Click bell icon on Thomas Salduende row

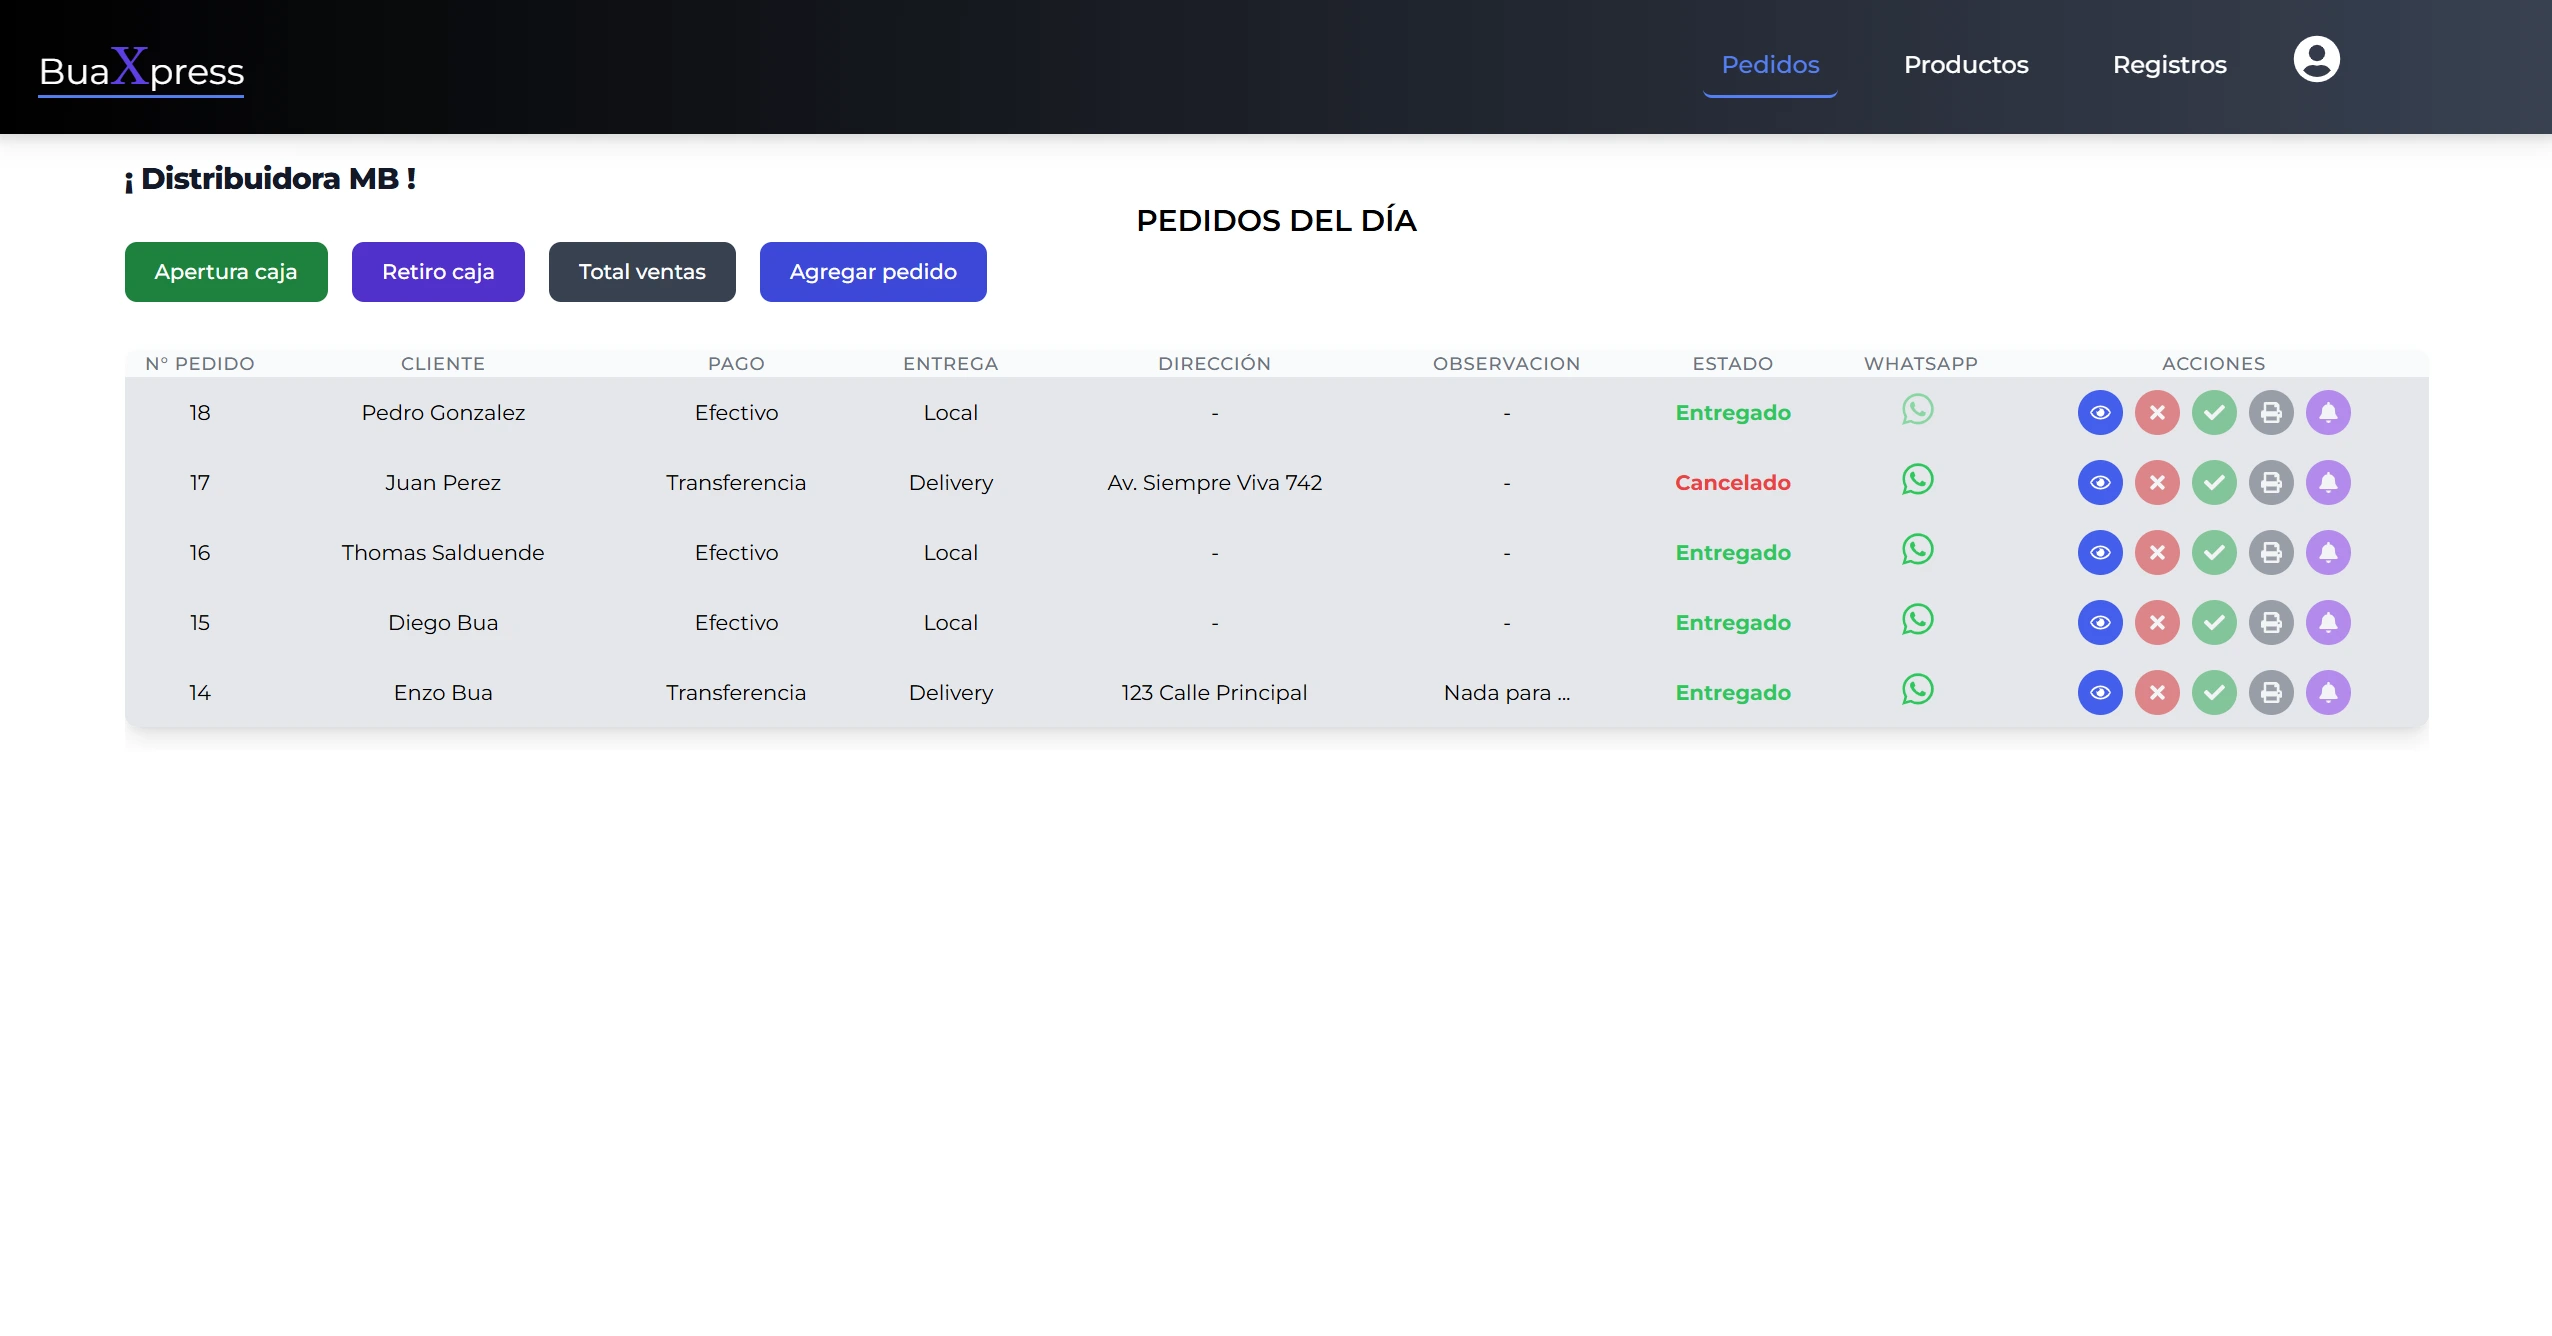click(2328, 553)
